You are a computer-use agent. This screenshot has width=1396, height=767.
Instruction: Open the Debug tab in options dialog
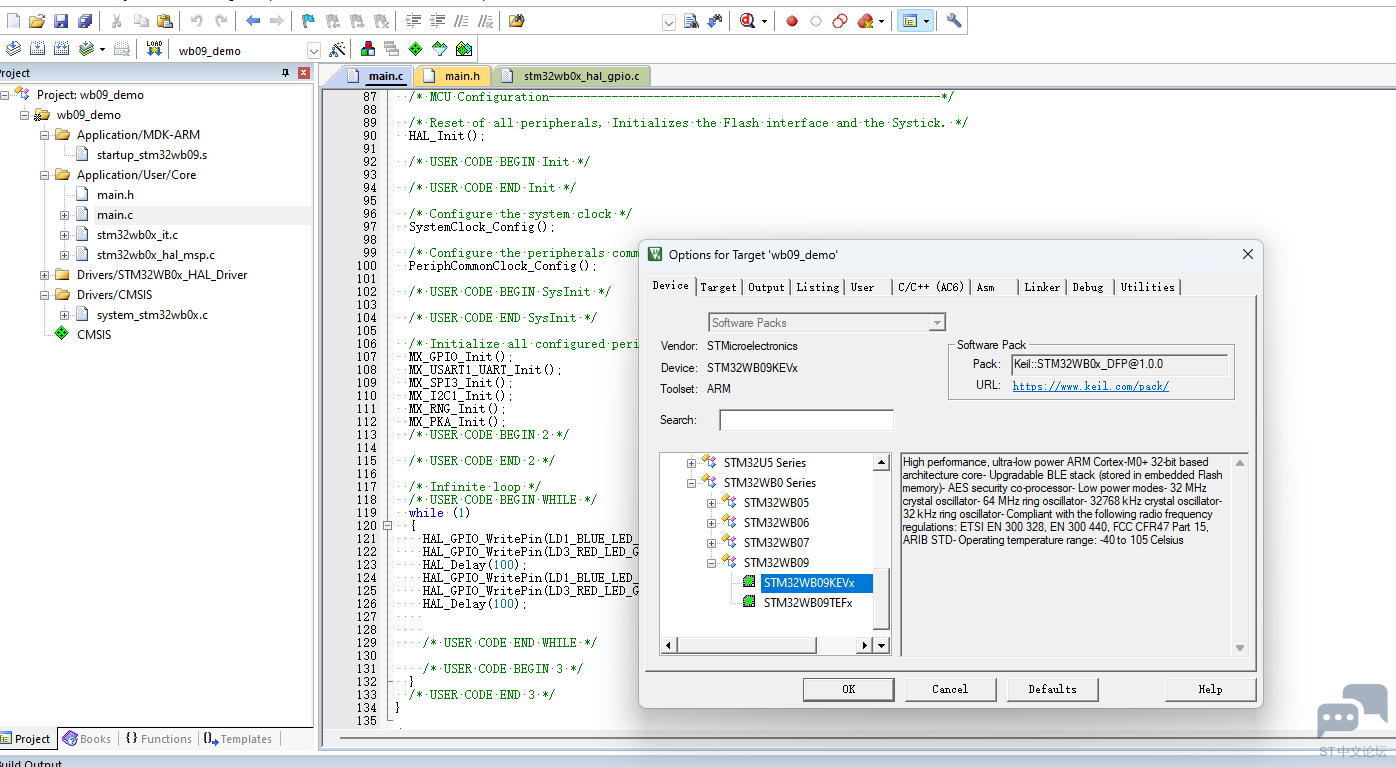[x=1088, y=287]
